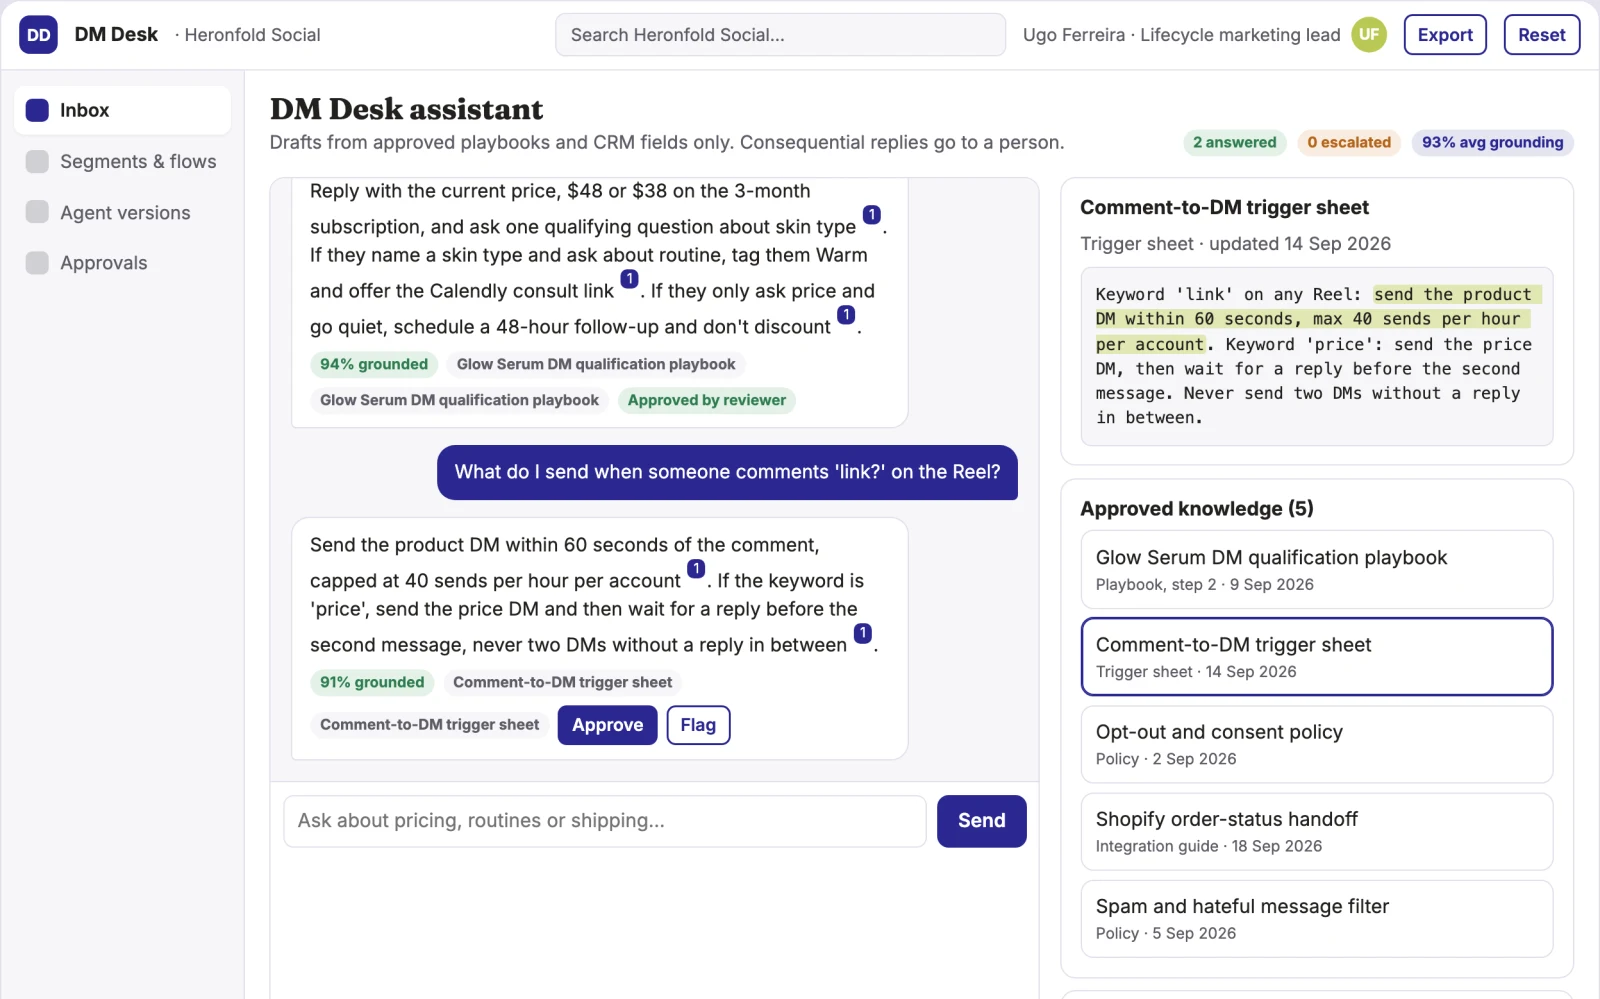Click playbook source chip beside '94% grounded'
1600x999 pixels.
tap(596, 364)
